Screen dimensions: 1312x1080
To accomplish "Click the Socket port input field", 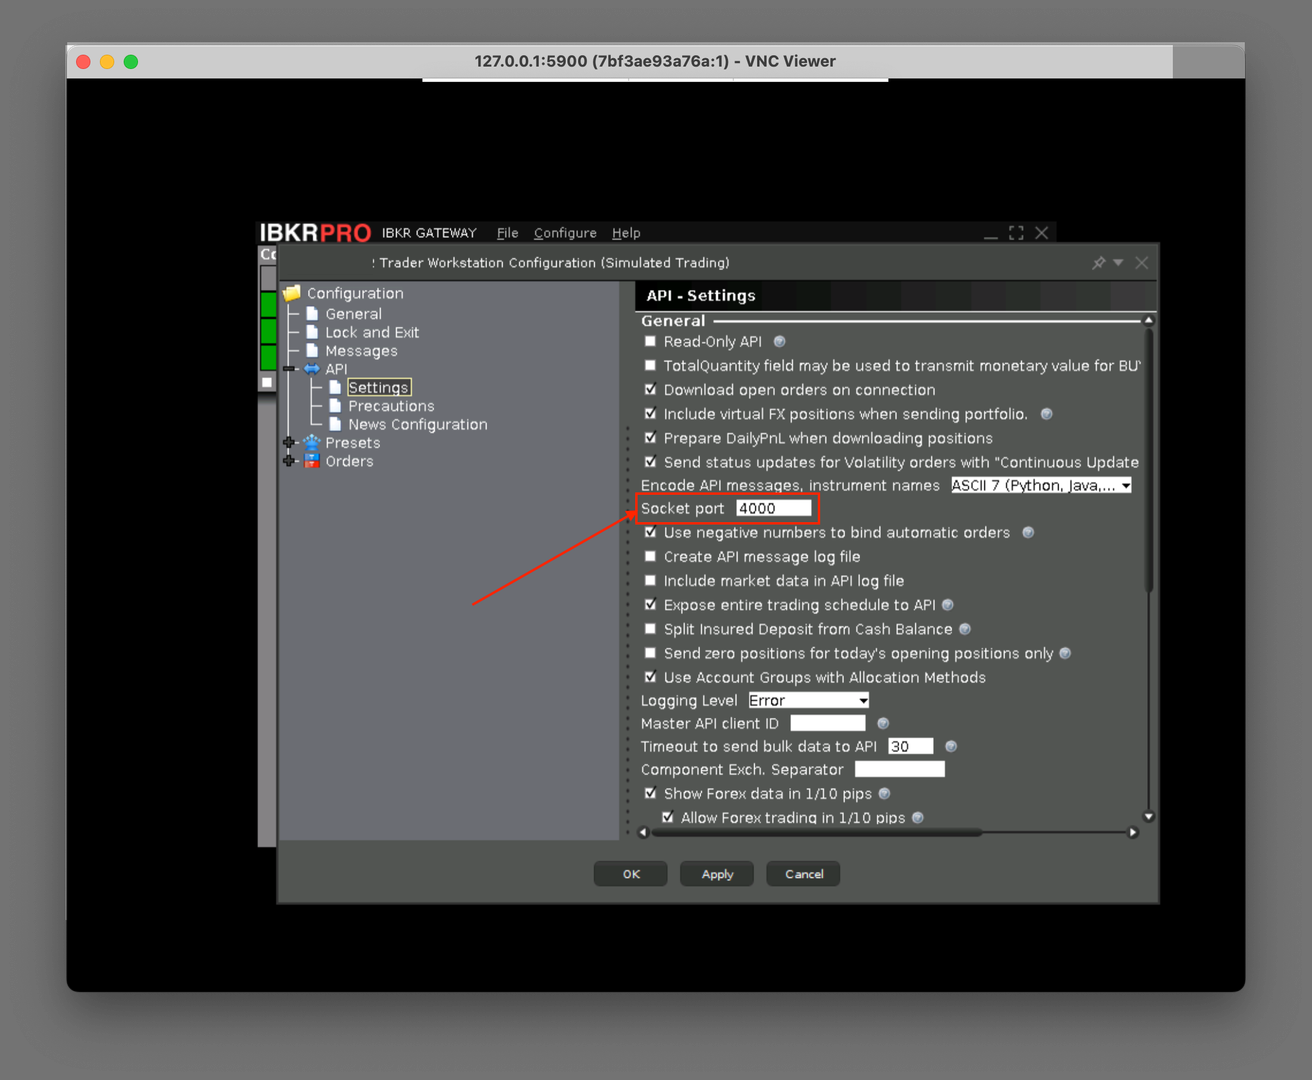I will (x=773, y=509).
